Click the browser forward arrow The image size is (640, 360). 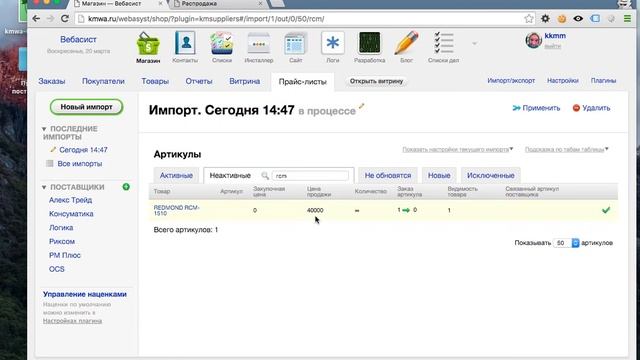[x=50, y=19]
